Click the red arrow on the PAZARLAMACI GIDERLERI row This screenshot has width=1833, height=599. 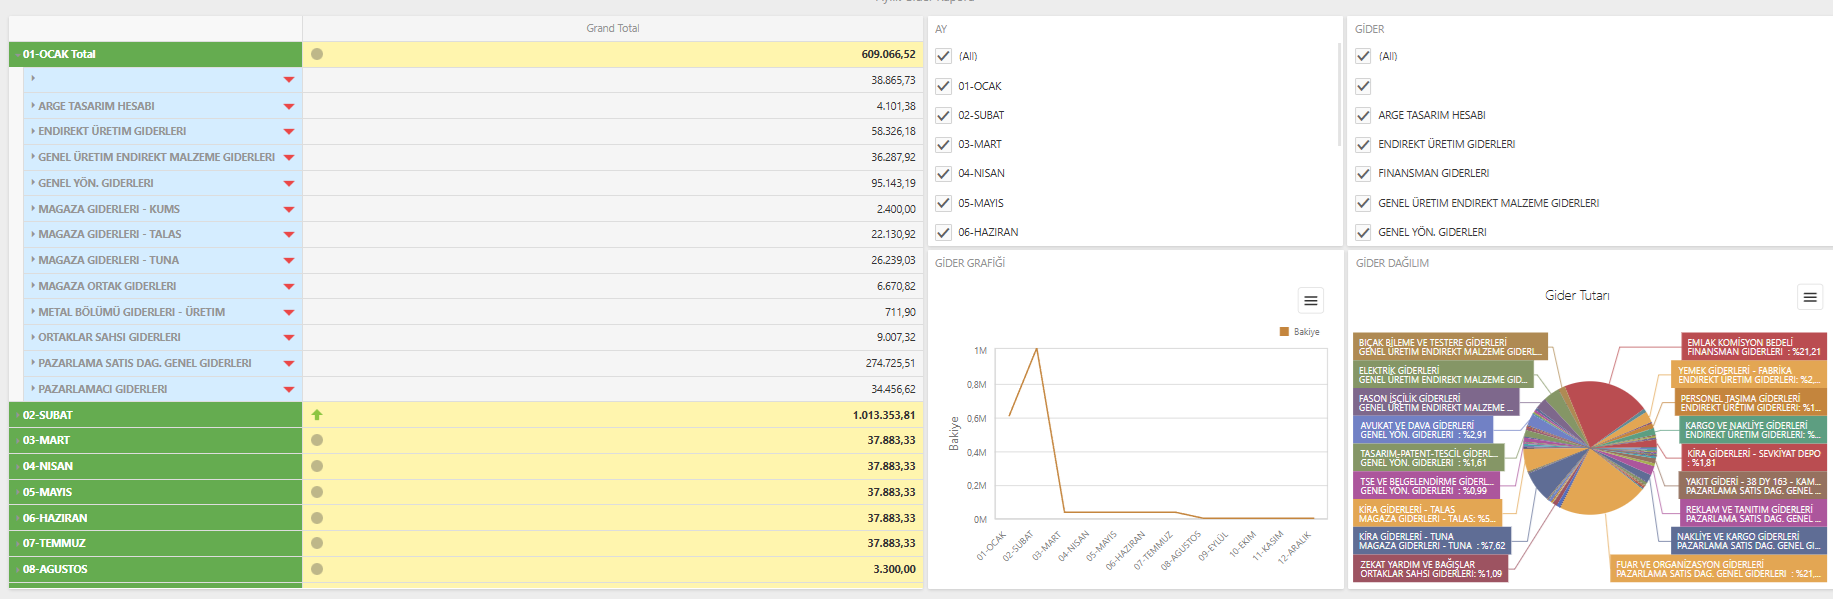289,389
